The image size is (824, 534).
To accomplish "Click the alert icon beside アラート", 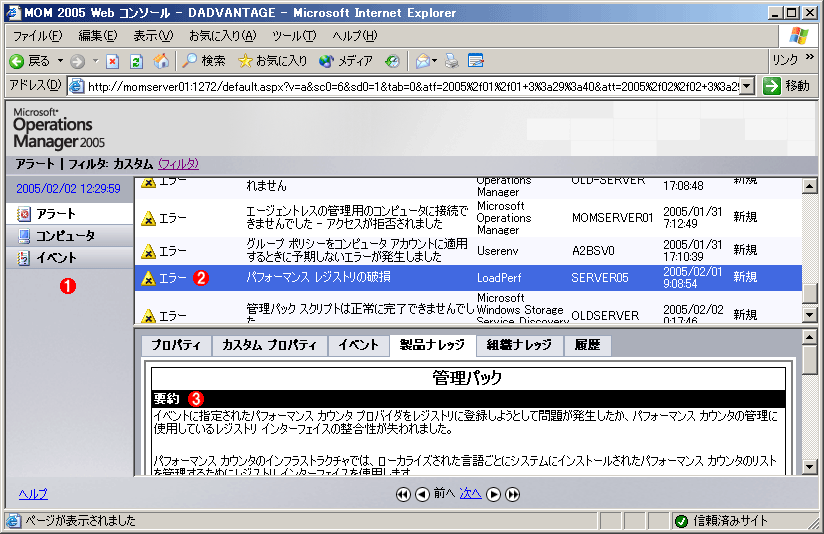I will [24, 214].
